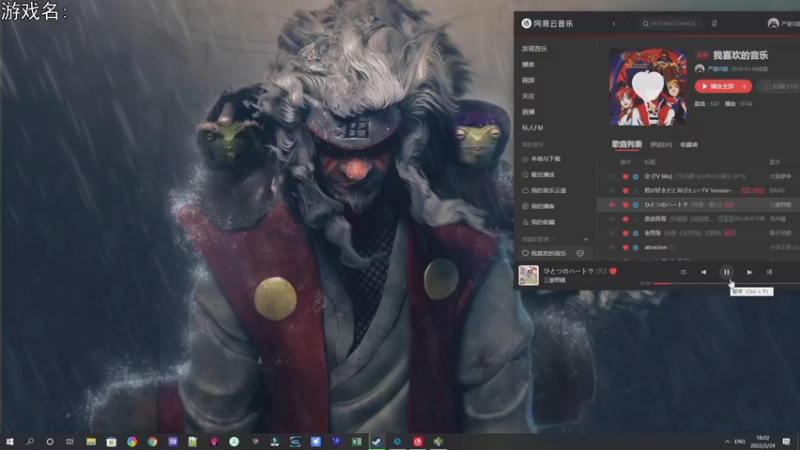Select the song attraction
This screenshot has width=800, height=450.
[x=656, y=247]
